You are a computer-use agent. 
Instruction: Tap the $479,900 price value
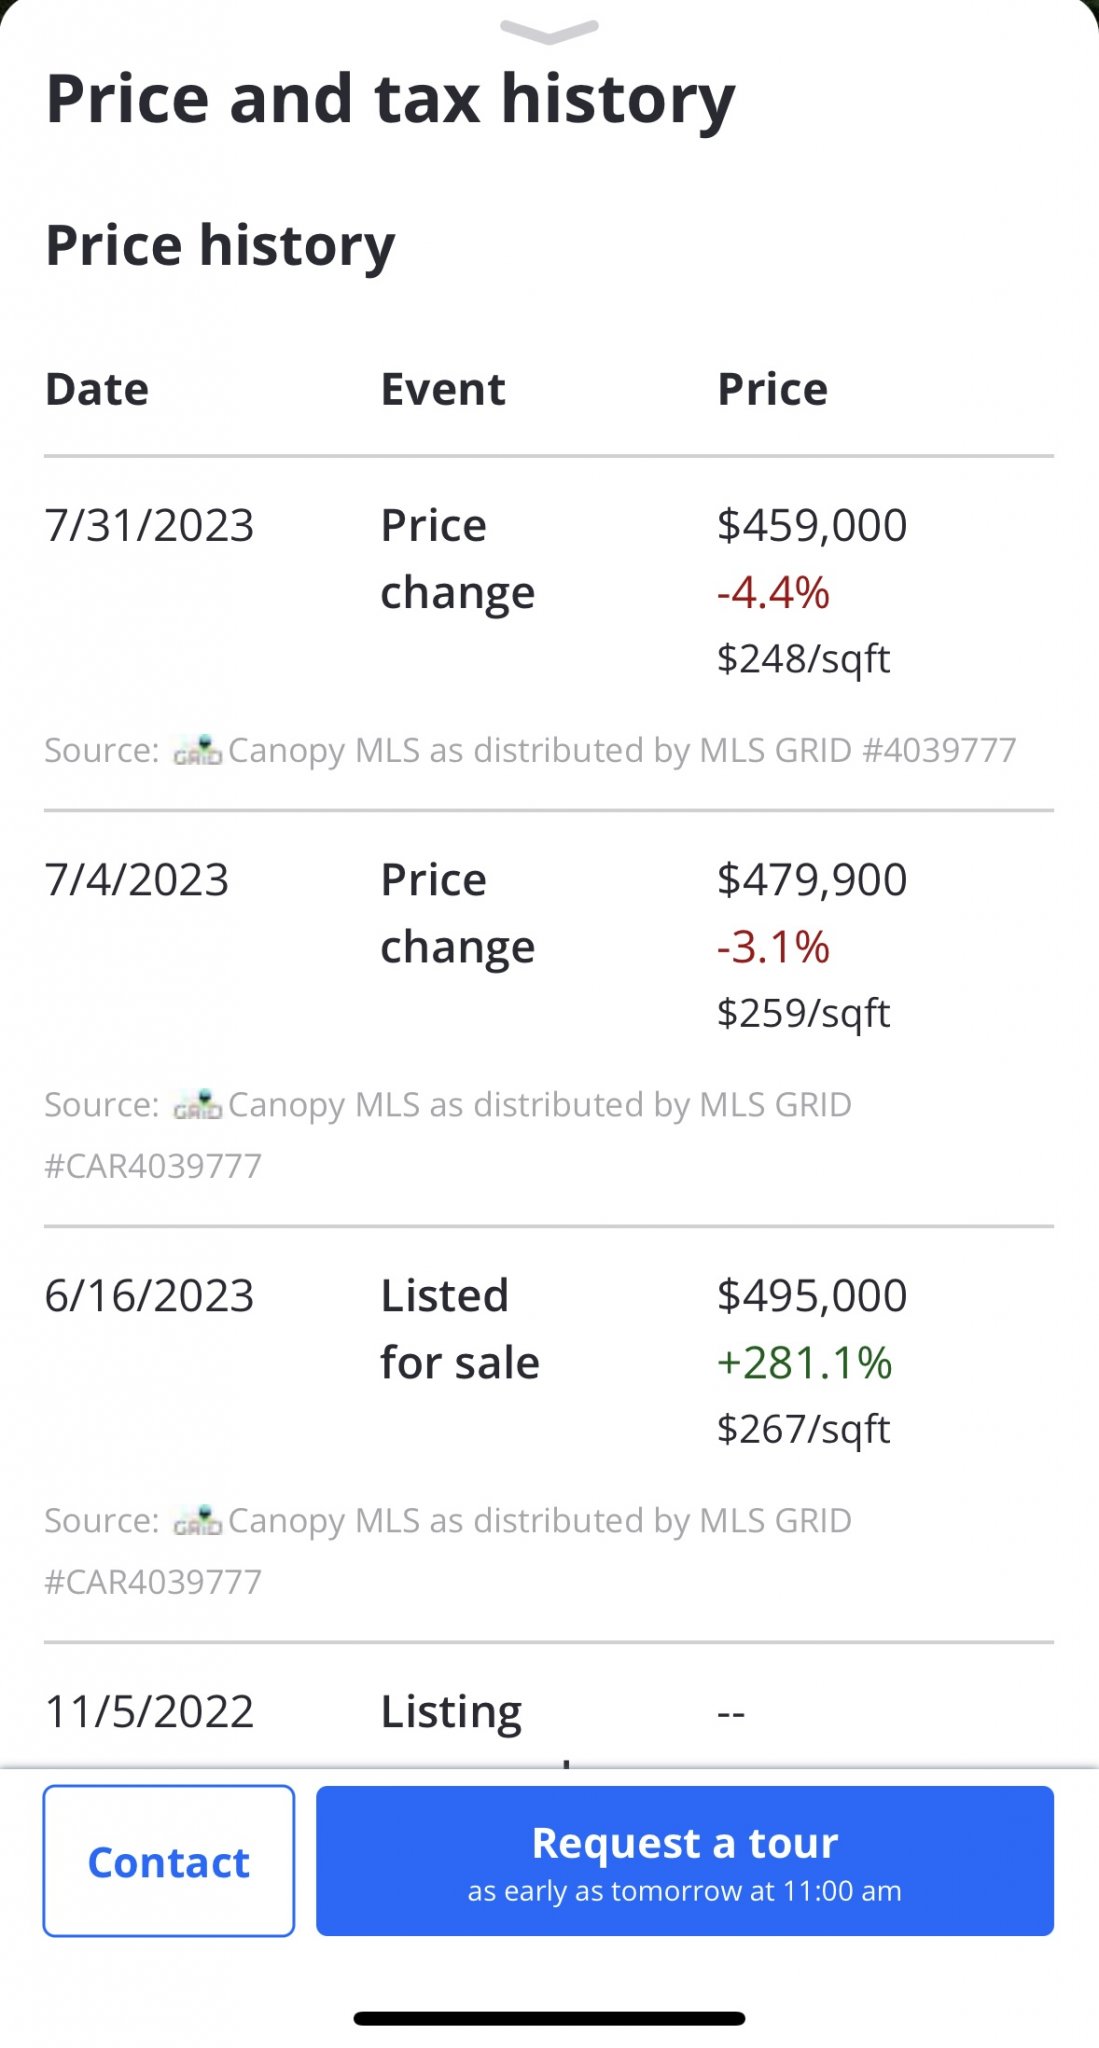812,880
